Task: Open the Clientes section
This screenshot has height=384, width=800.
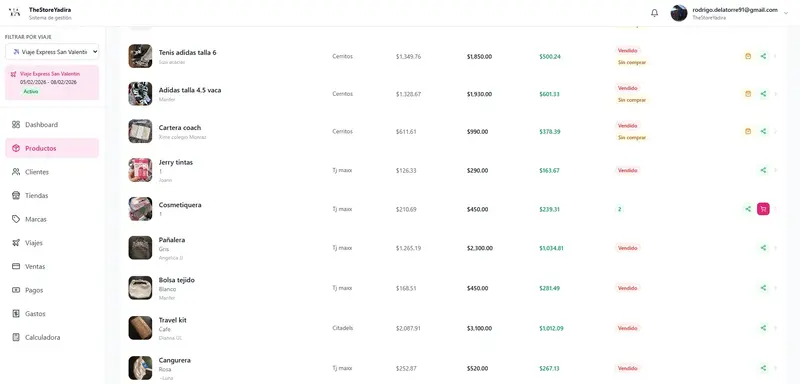Action: coord(52,172)
